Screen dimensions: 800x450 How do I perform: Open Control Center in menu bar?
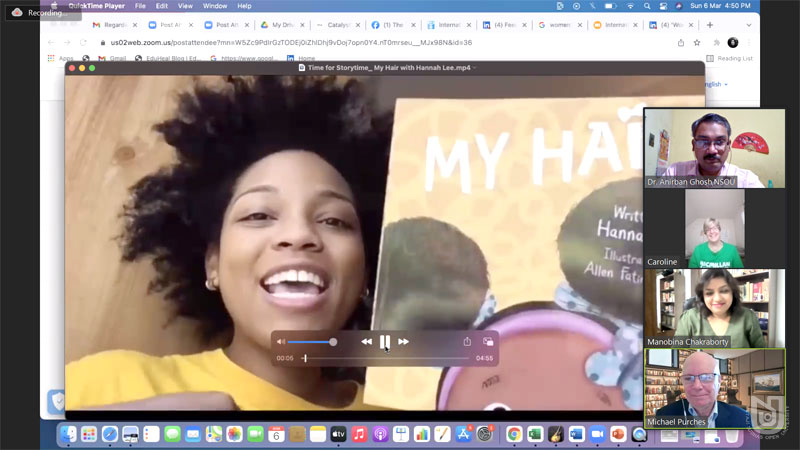(663, 6)
